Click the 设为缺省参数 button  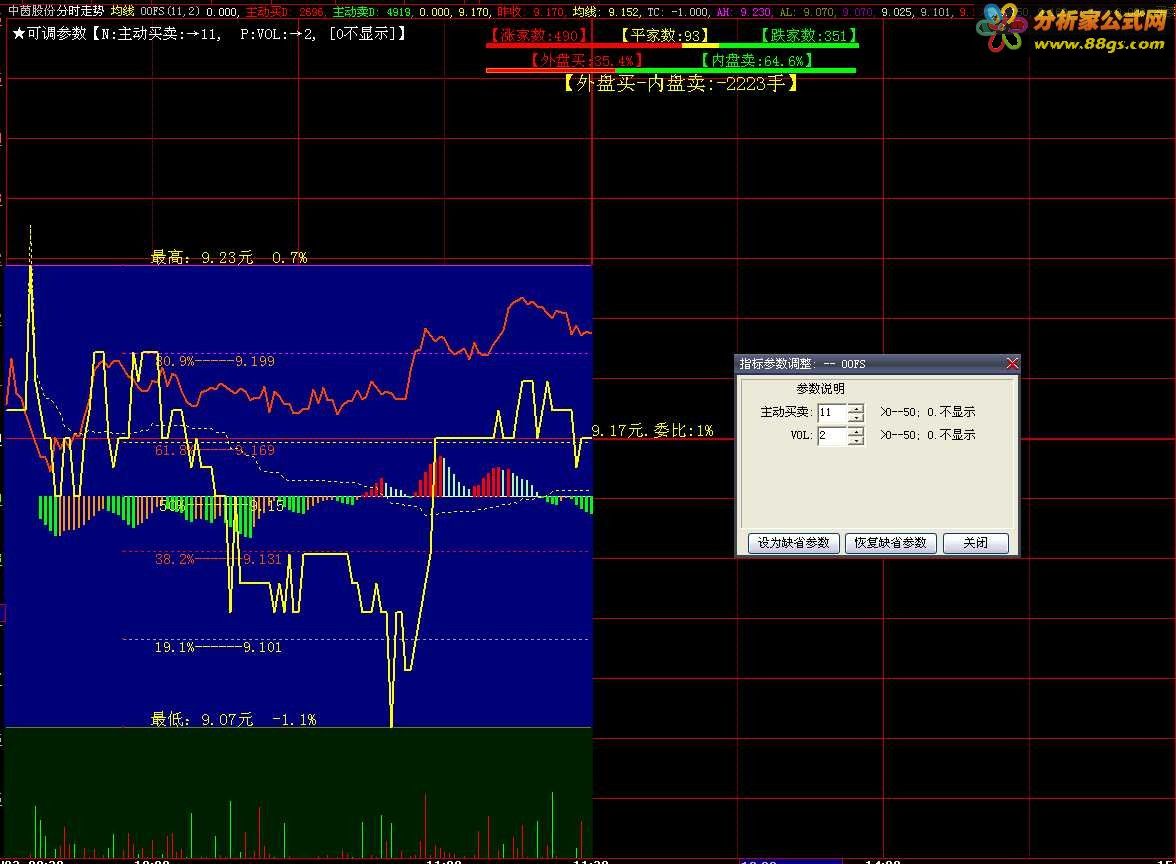[x=794, y=543]
